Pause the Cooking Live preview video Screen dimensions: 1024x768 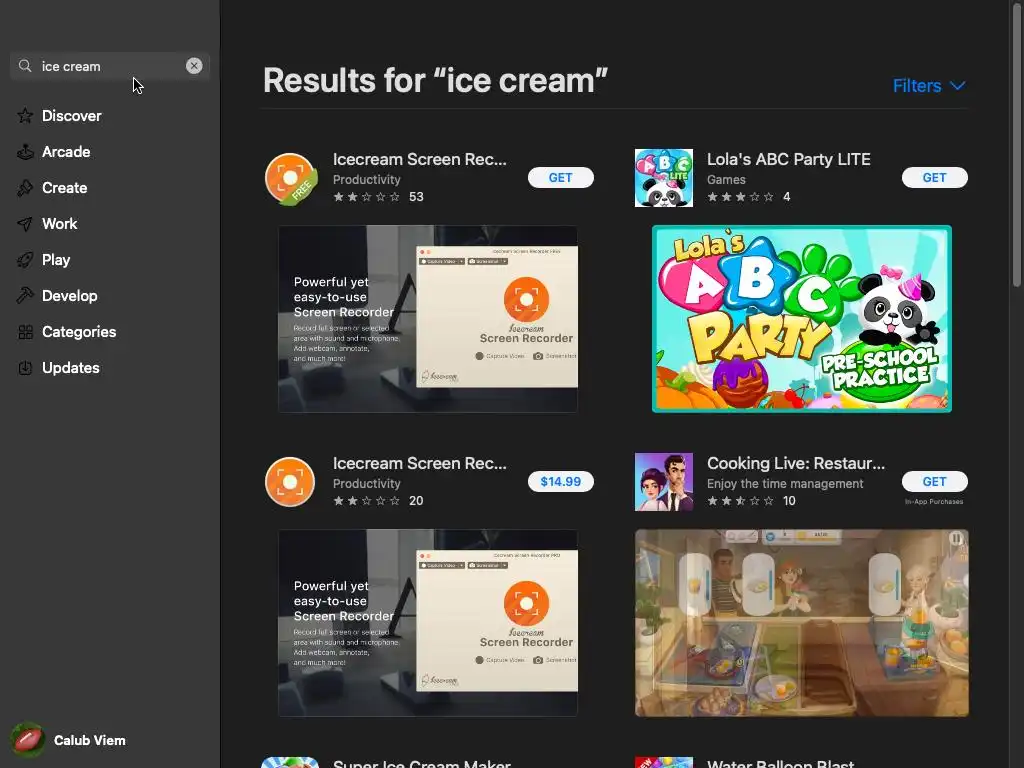click(955, 538)
